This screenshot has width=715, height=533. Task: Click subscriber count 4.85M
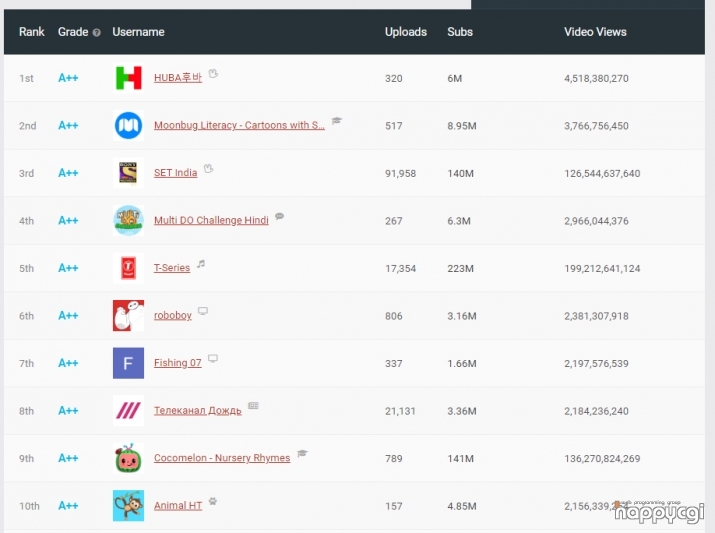tap(461, 506)
